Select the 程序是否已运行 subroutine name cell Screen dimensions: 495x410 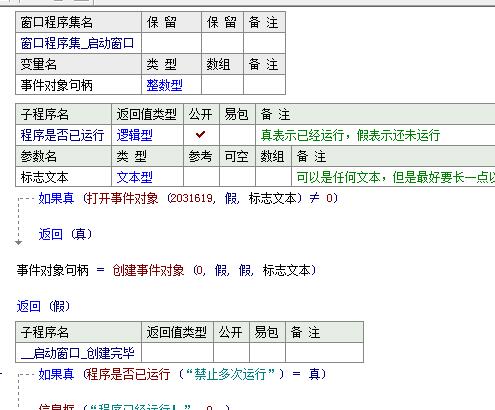[63, 135]
